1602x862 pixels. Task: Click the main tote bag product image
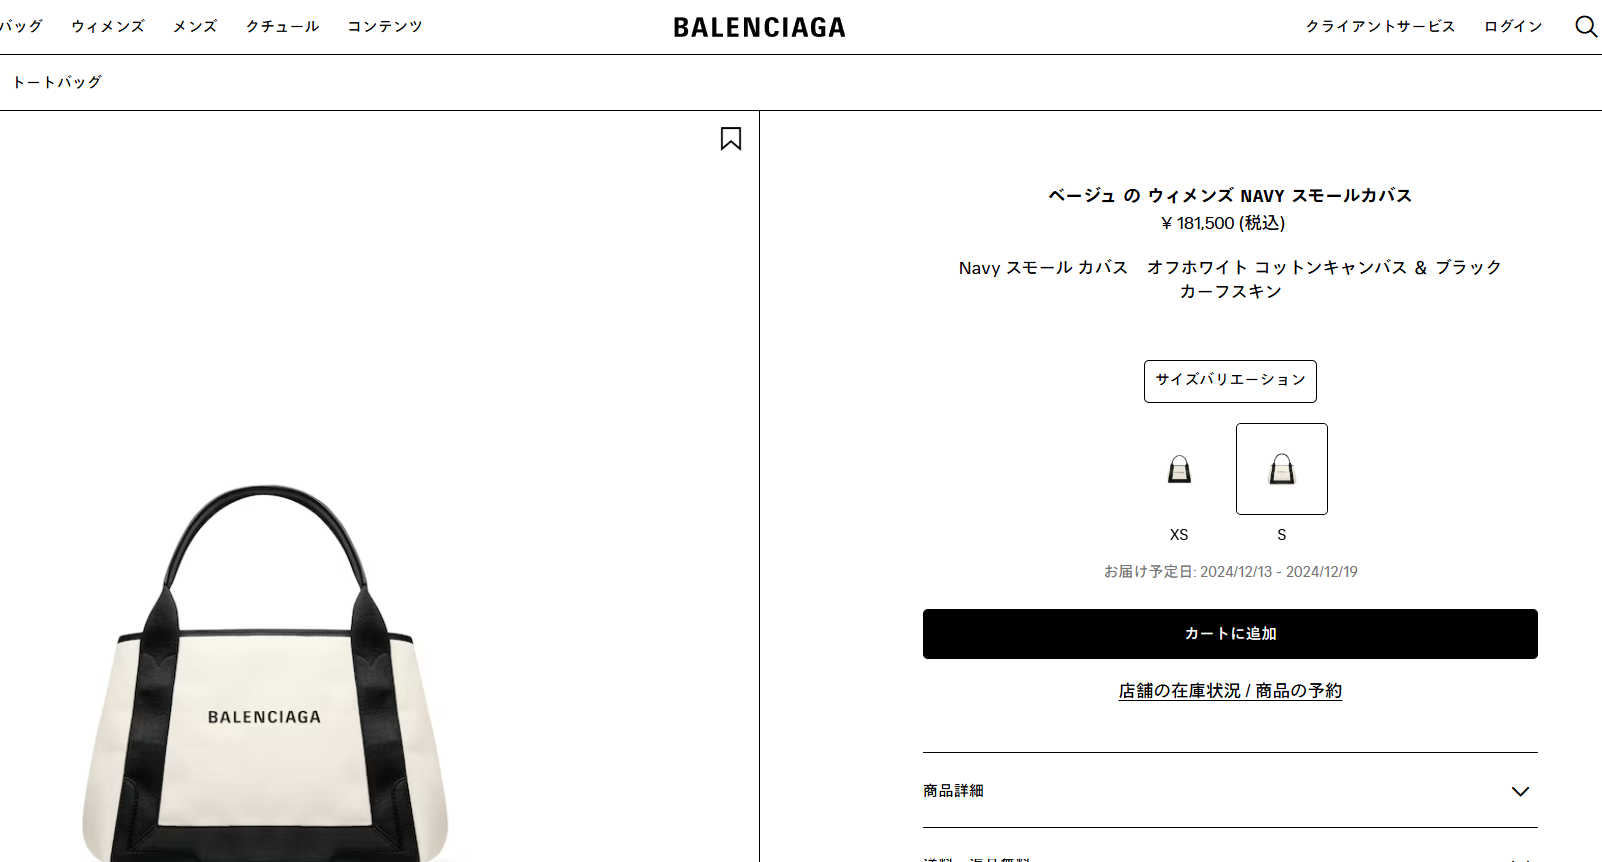pyautogui.click(x=264, y=674)
